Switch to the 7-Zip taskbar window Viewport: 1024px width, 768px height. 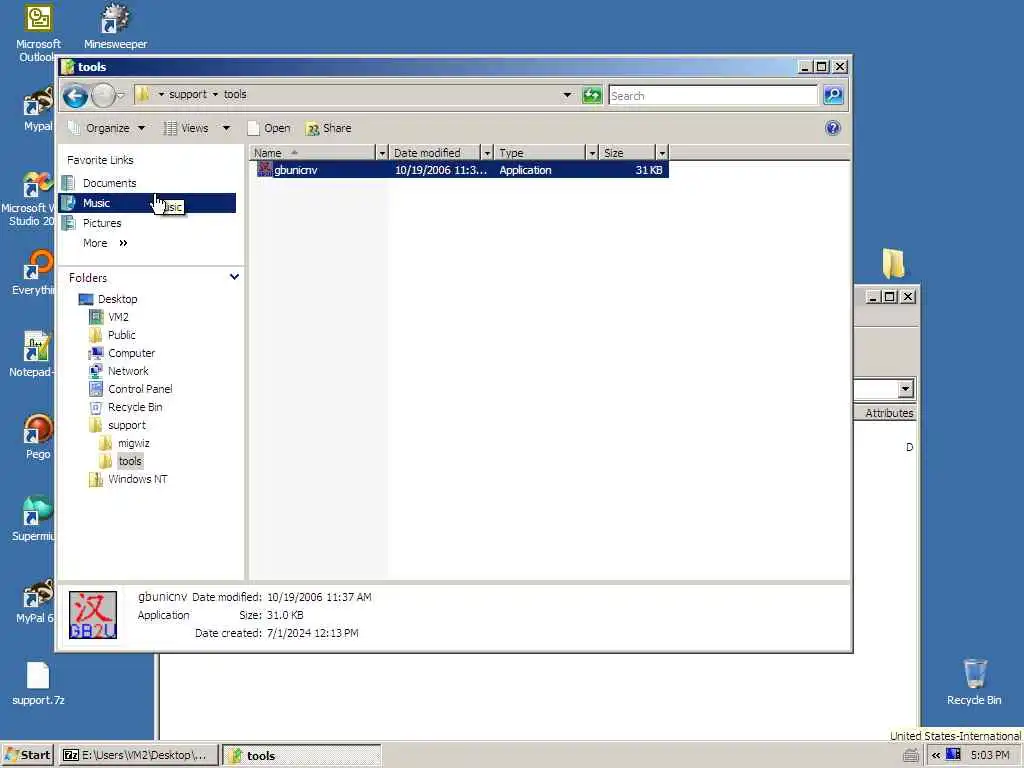(138, 756)
